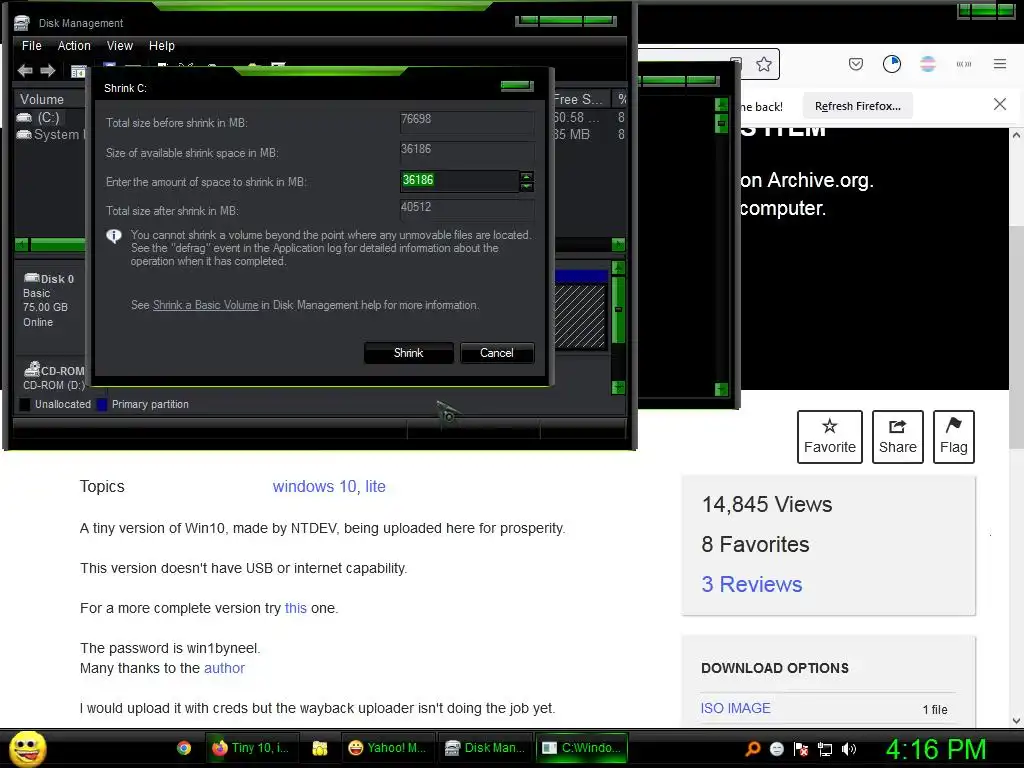This screenshot has height=768, width=1024.
Task: Click the CD-ROM drive icon
Action: click(31, 370)
